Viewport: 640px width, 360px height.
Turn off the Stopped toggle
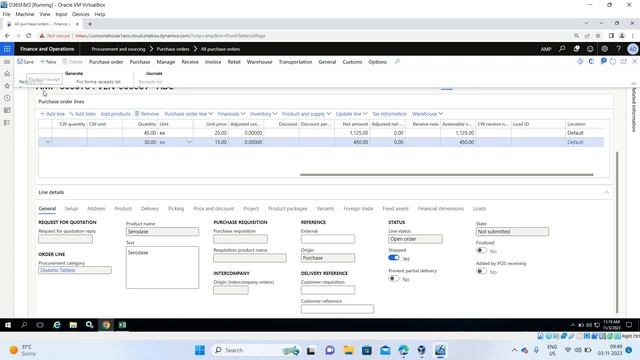[394, 258]
